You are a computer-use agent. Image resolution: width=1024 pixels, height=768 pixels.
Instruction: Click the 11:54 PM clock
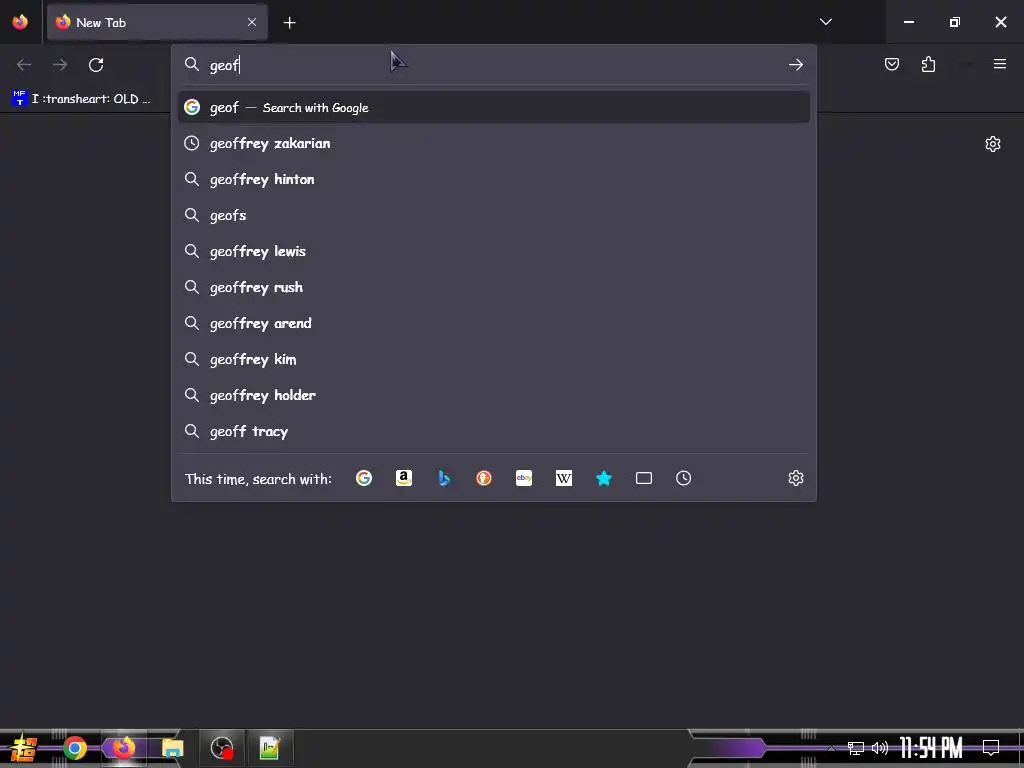click(x=931, y=748)
